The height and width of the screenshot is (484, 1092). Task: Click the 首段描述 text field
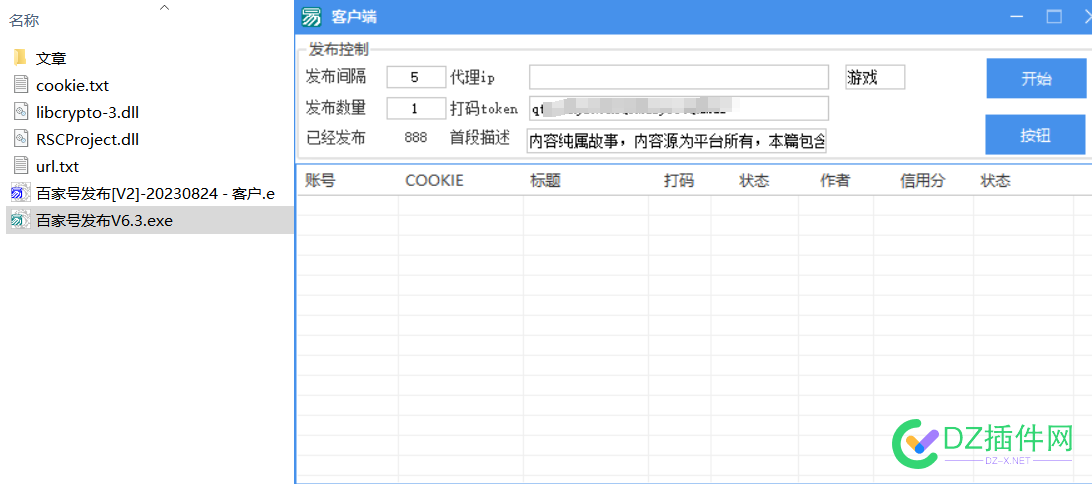coord(677,141)
